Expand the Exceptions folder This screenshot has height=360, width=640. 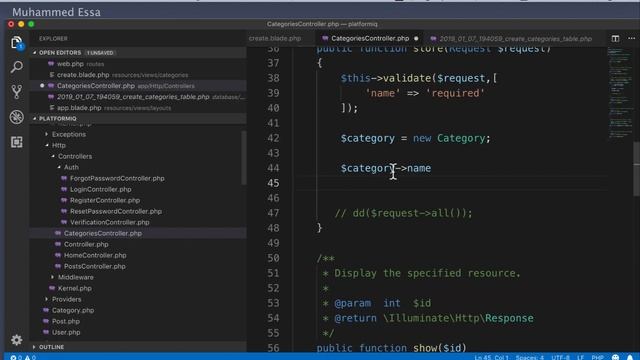click(69, 134)
